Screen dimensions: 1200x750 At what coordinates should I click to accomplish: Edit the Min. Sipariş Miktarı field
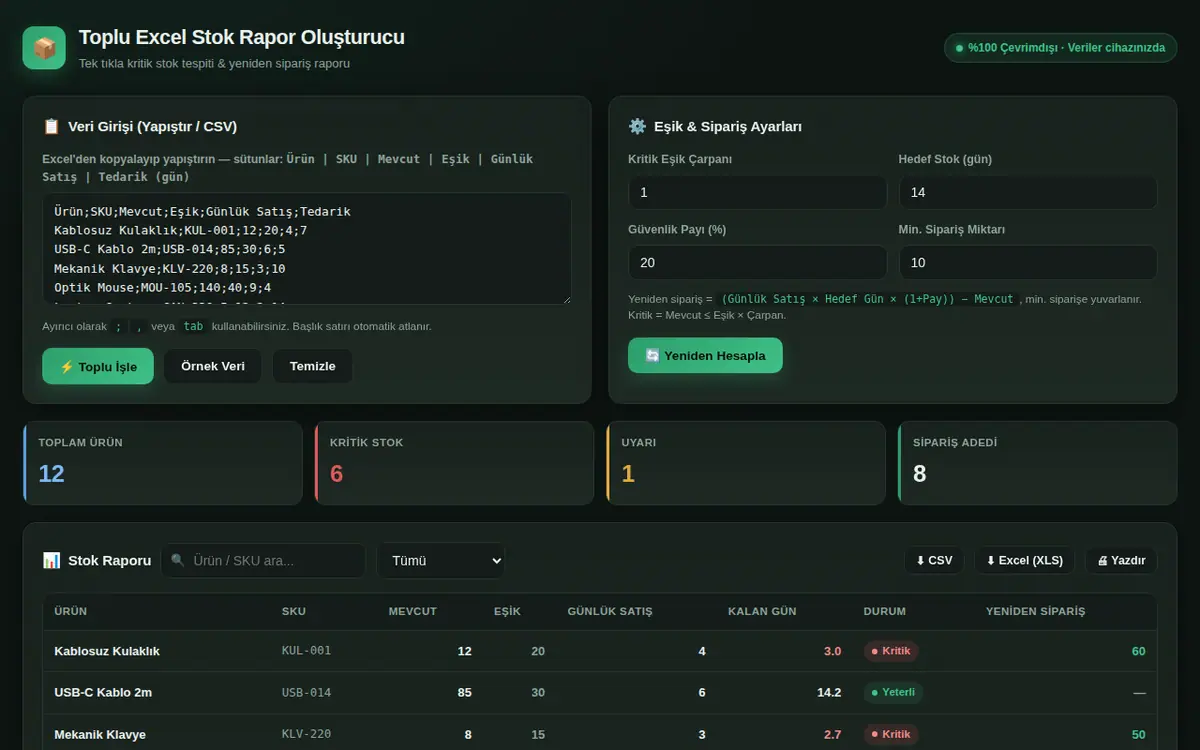pyautogui.click(x=1028, y=262)
